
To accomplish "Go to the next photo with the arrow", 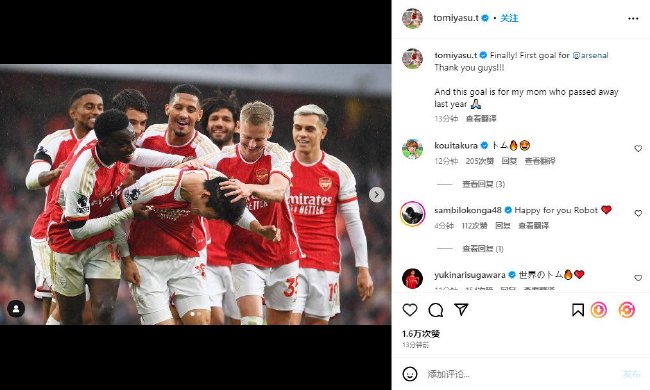I will (x=376, y=194).
